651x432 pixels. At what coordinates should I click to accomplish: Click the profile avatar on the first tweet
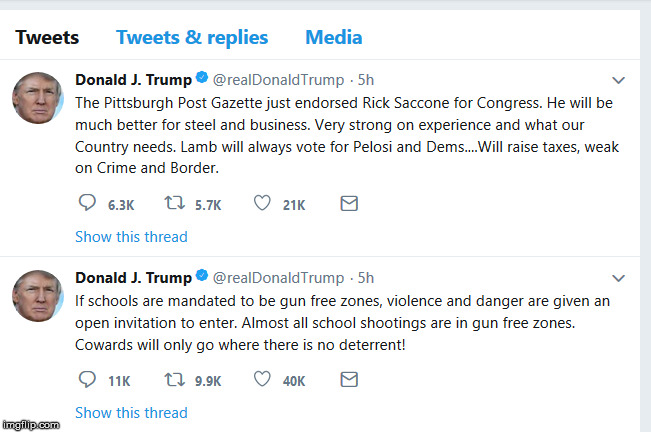[39, 99]
